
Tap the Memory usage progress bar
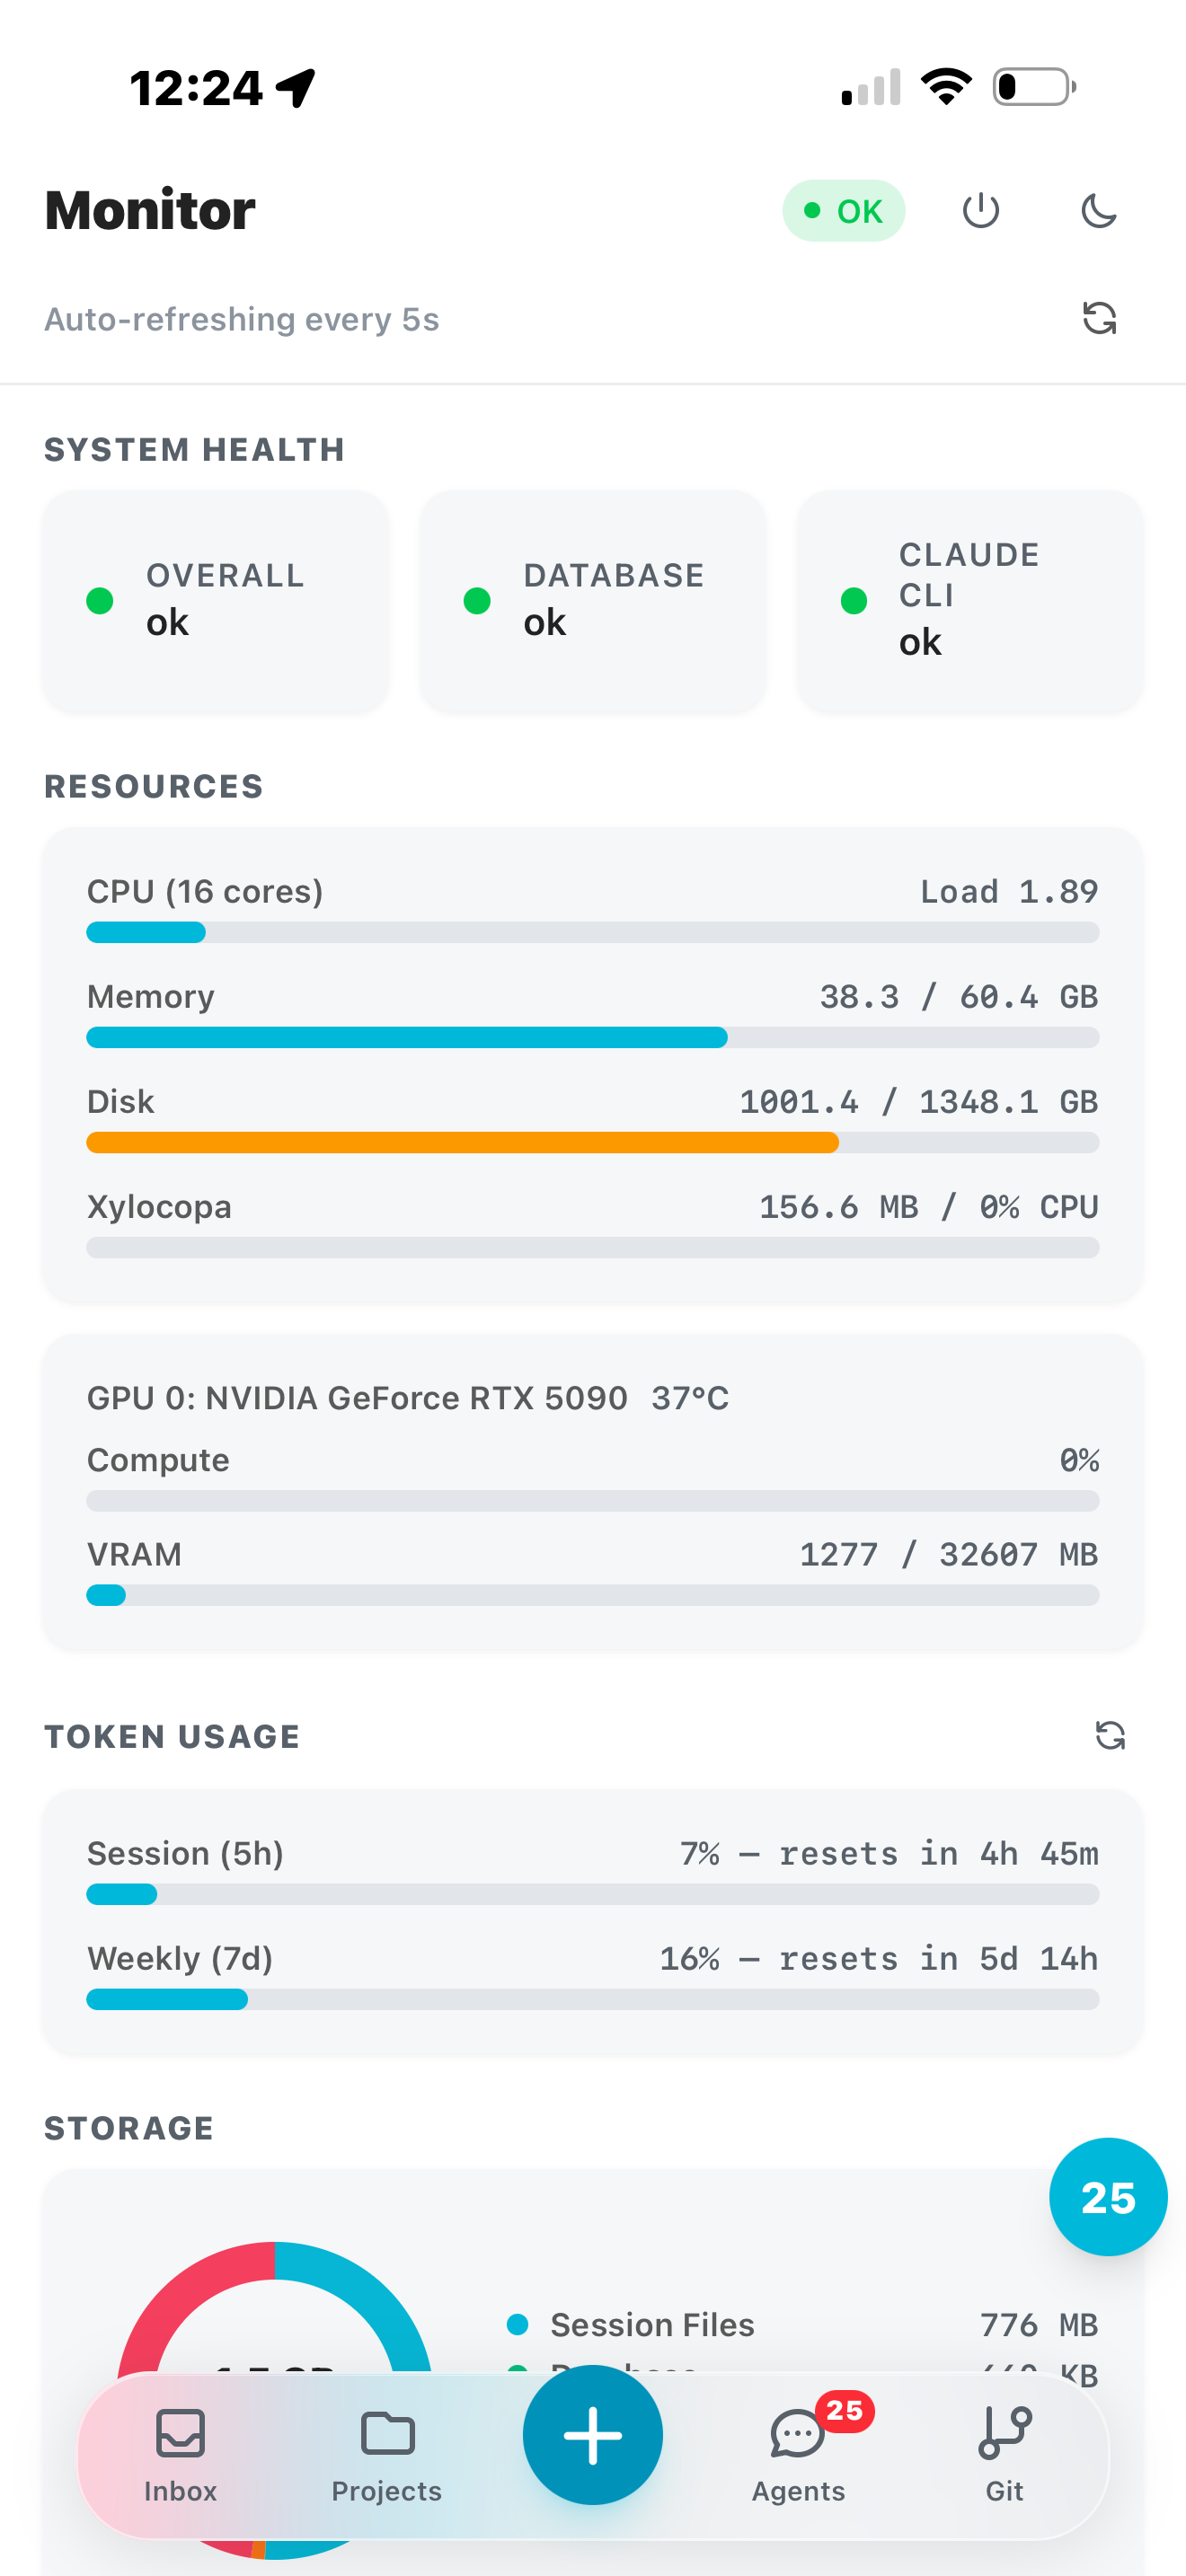pos(593,1038)
